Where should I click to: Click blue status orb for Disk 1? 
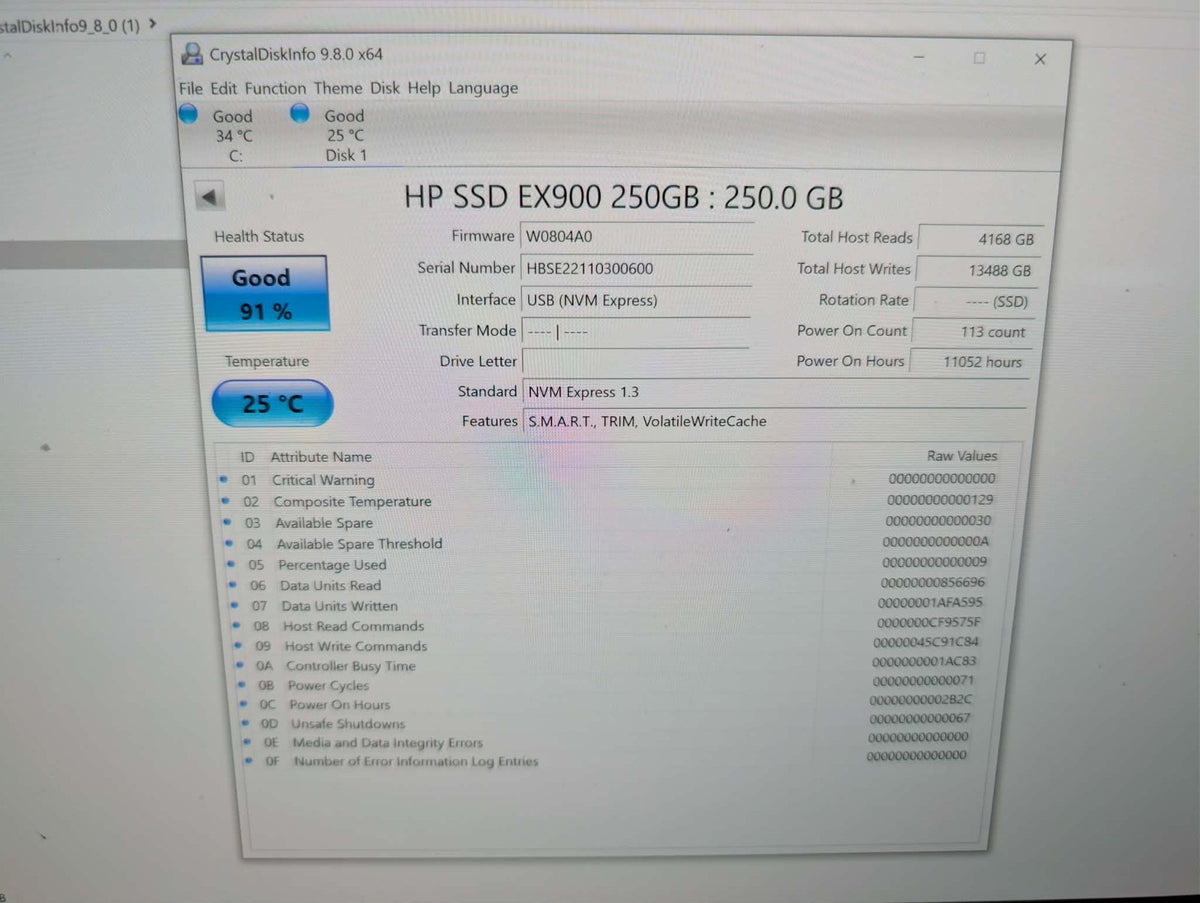(x=300, y=114)
